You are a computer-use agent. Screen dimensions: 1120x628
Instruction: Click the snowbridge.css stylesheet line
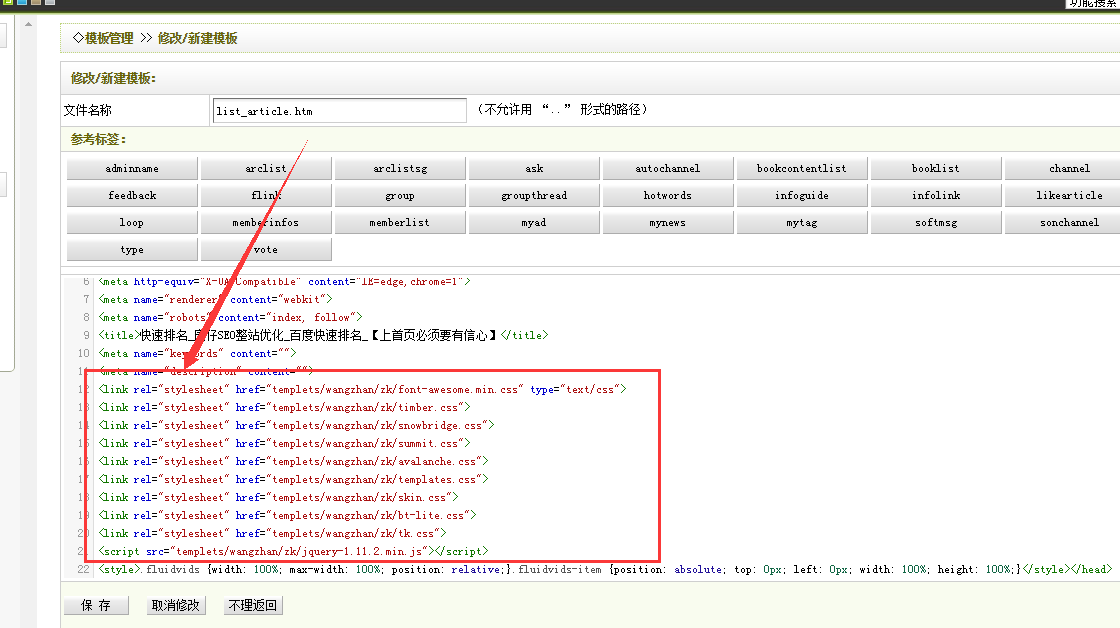click(x=297, y=426)
